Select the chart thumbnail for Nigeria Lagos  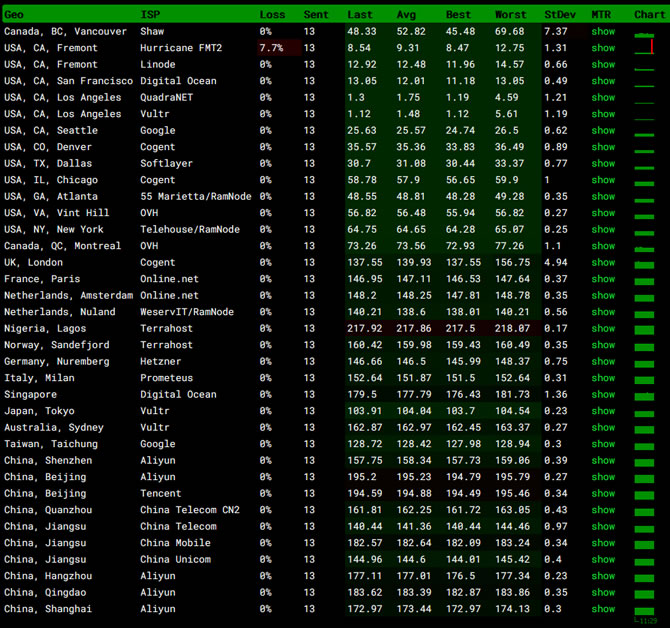(x=644, y=329)
